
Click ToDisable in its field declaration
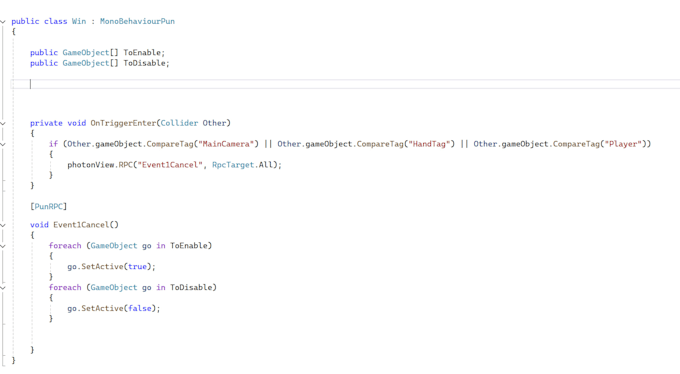(144, 63)
